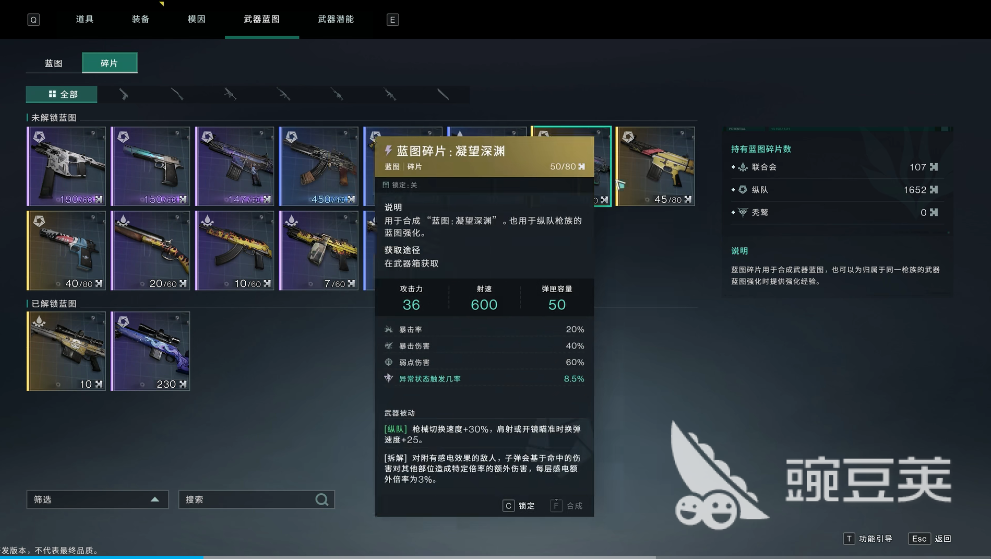Click the 搜索 search input field
The height and width of the screenshot is (560, 991).
coord(256,499)
